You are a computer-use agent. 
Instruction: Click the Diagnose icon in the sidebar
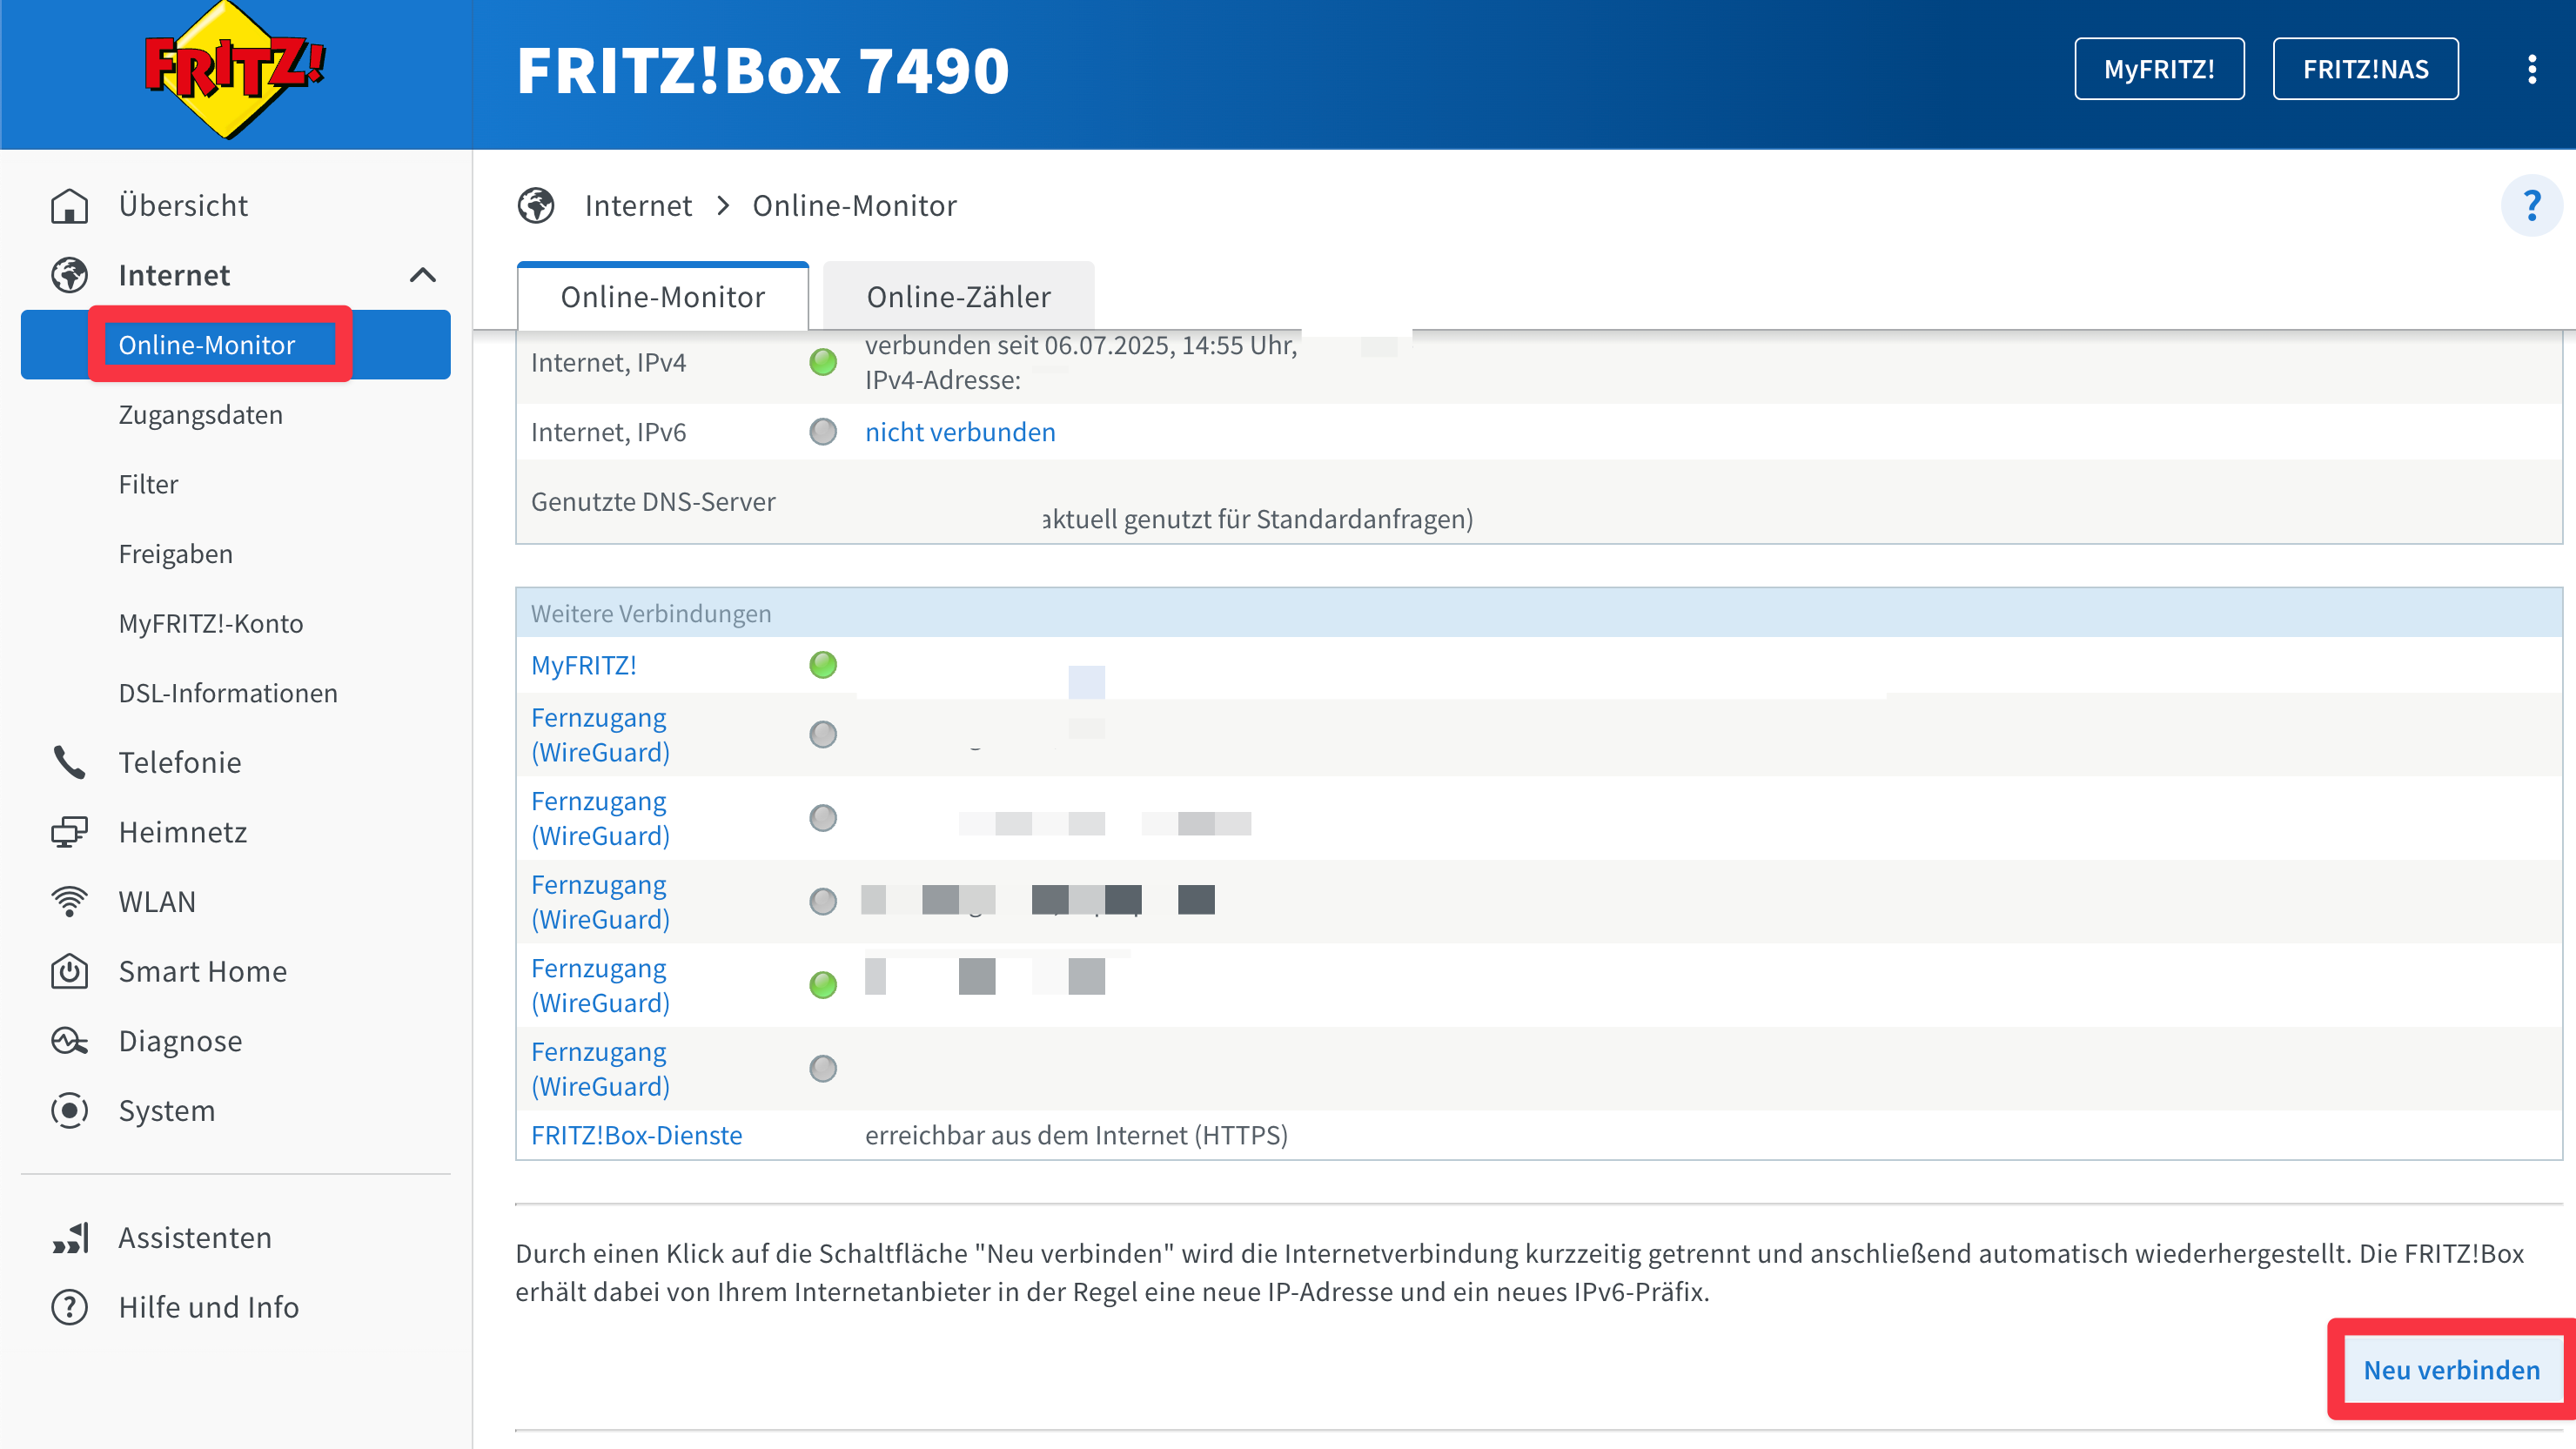(x=69, y=1041)
